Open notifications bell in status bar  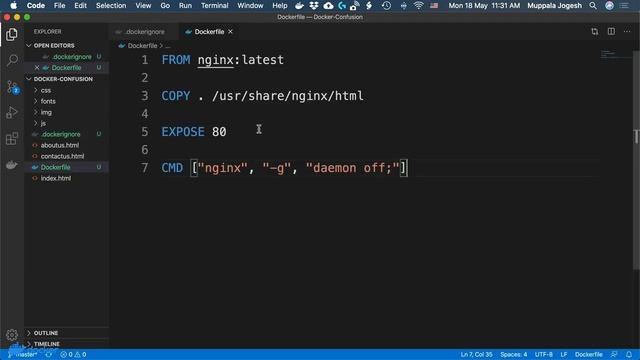tap(629, 355)
